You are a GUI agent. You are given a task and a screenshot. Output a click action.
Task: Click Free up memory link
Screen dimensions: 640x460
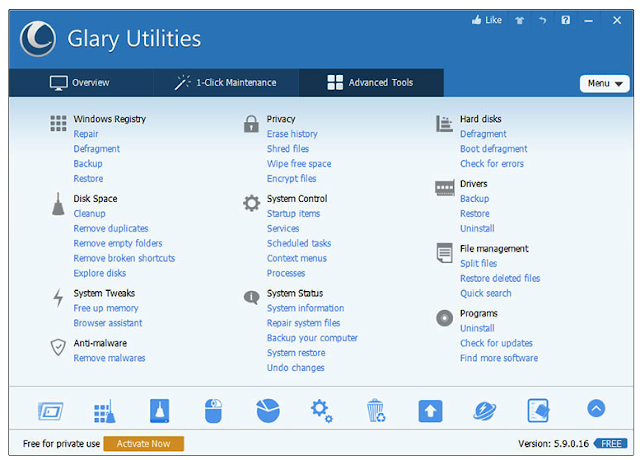click(106, 308)
